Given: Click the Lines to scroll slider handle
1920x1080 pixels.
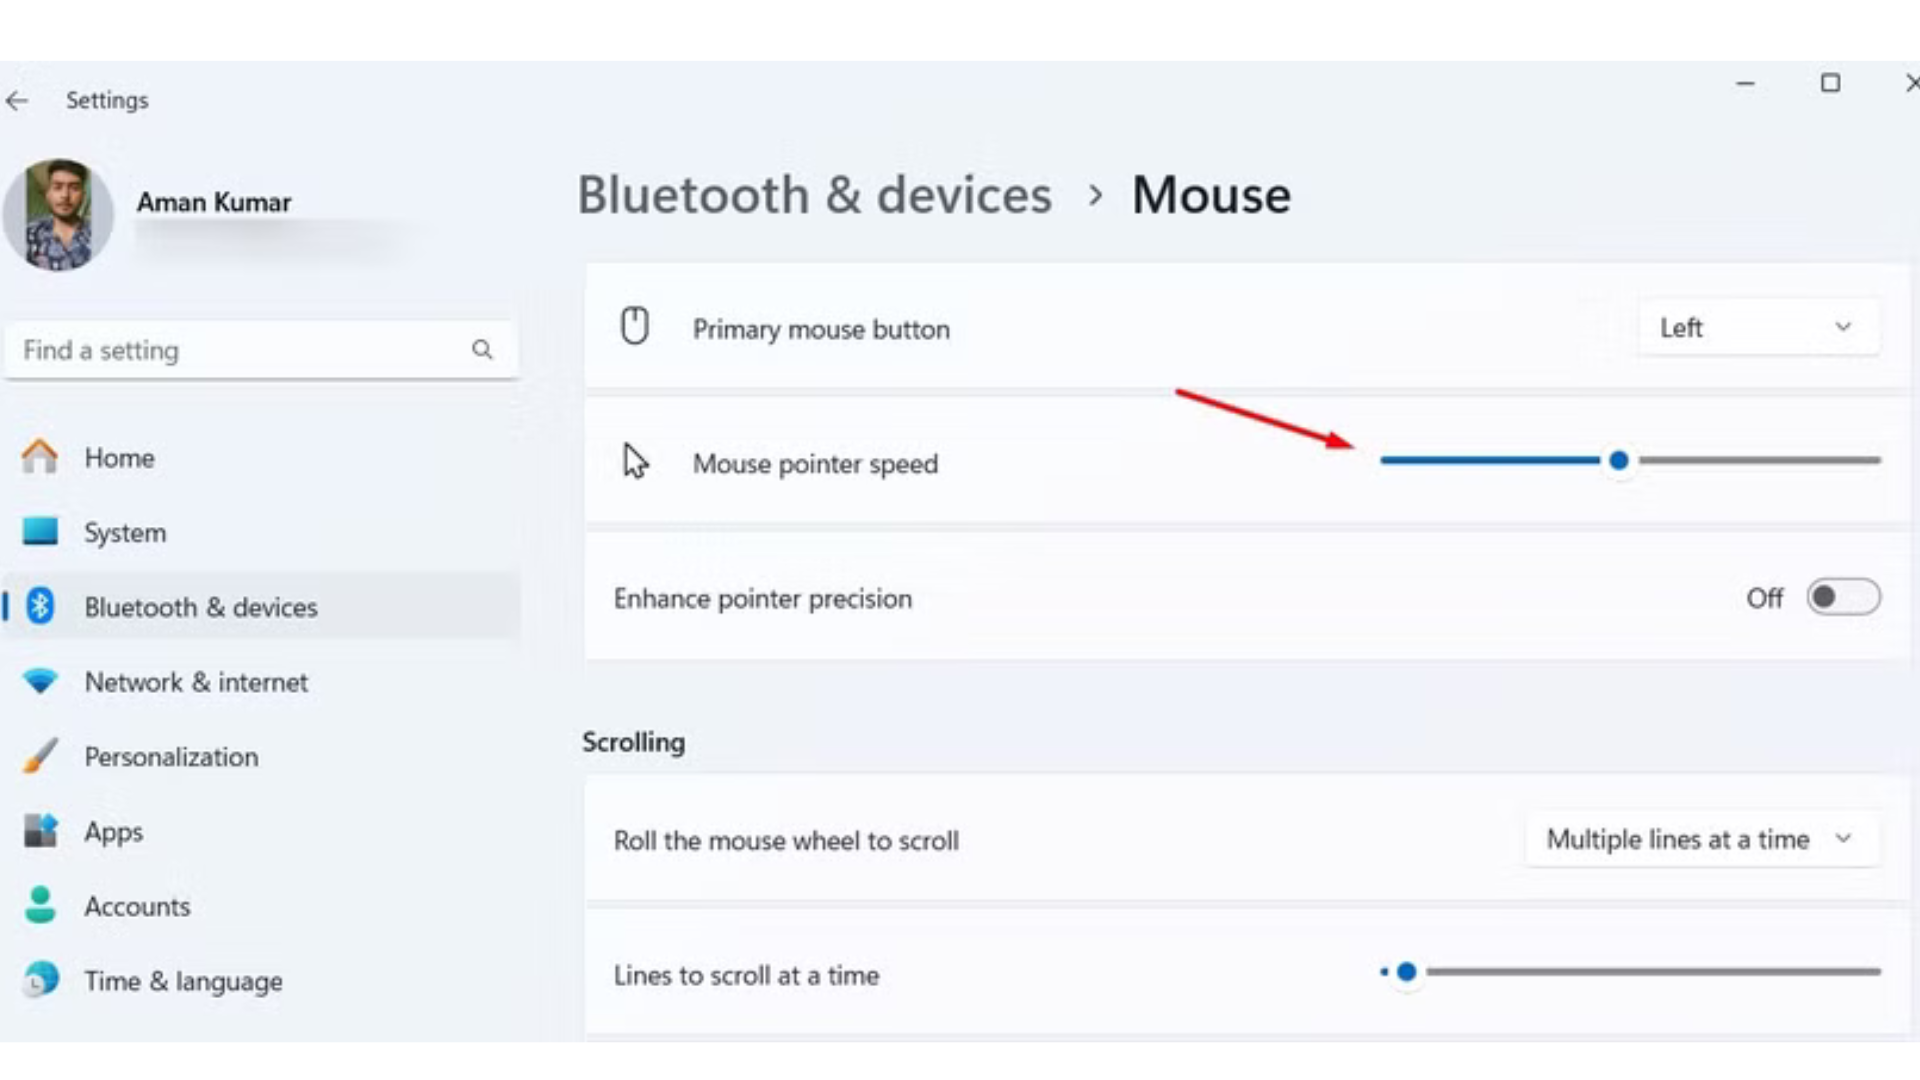Looking at the screenshot, I should [x=1406, y=972].
